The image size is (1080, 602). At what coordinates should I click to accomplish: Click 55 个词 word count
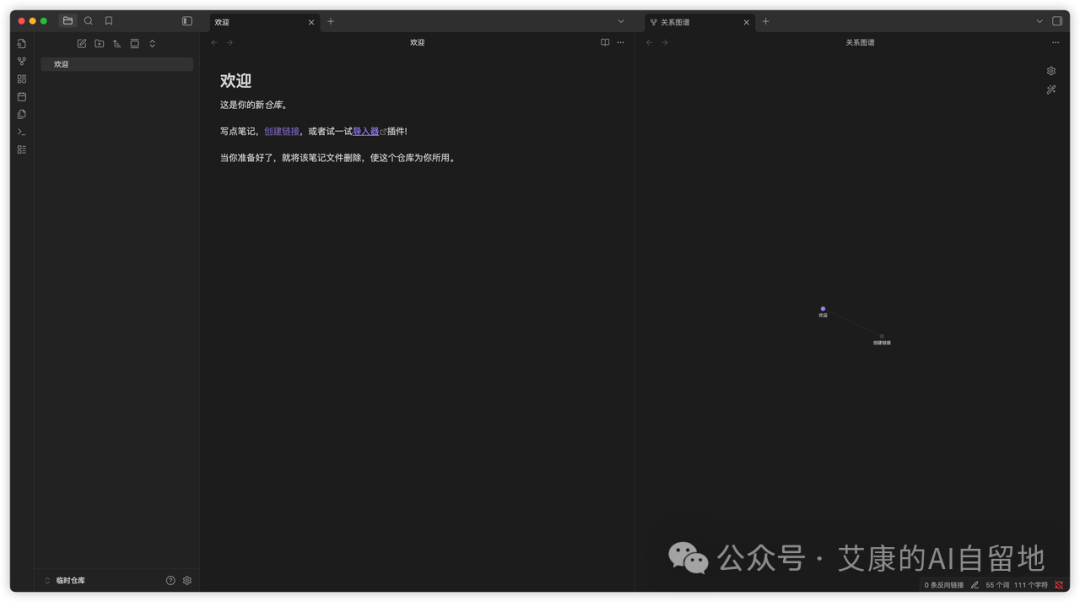[x=997, y=585]
